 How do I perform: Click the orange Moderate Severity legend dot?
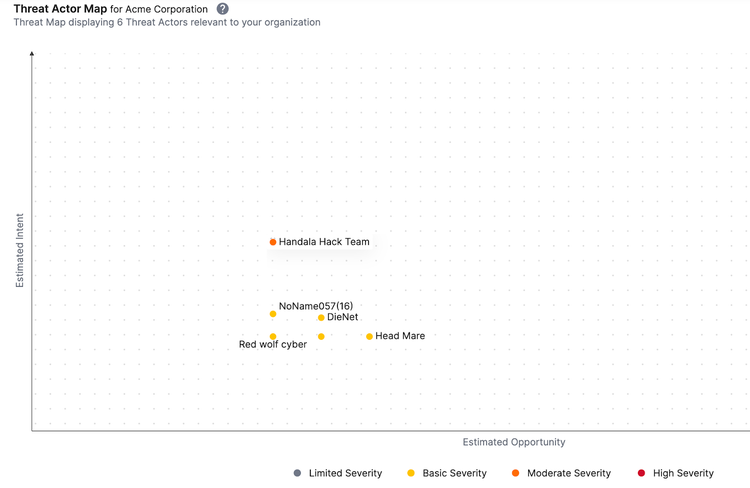coord(515,473)
